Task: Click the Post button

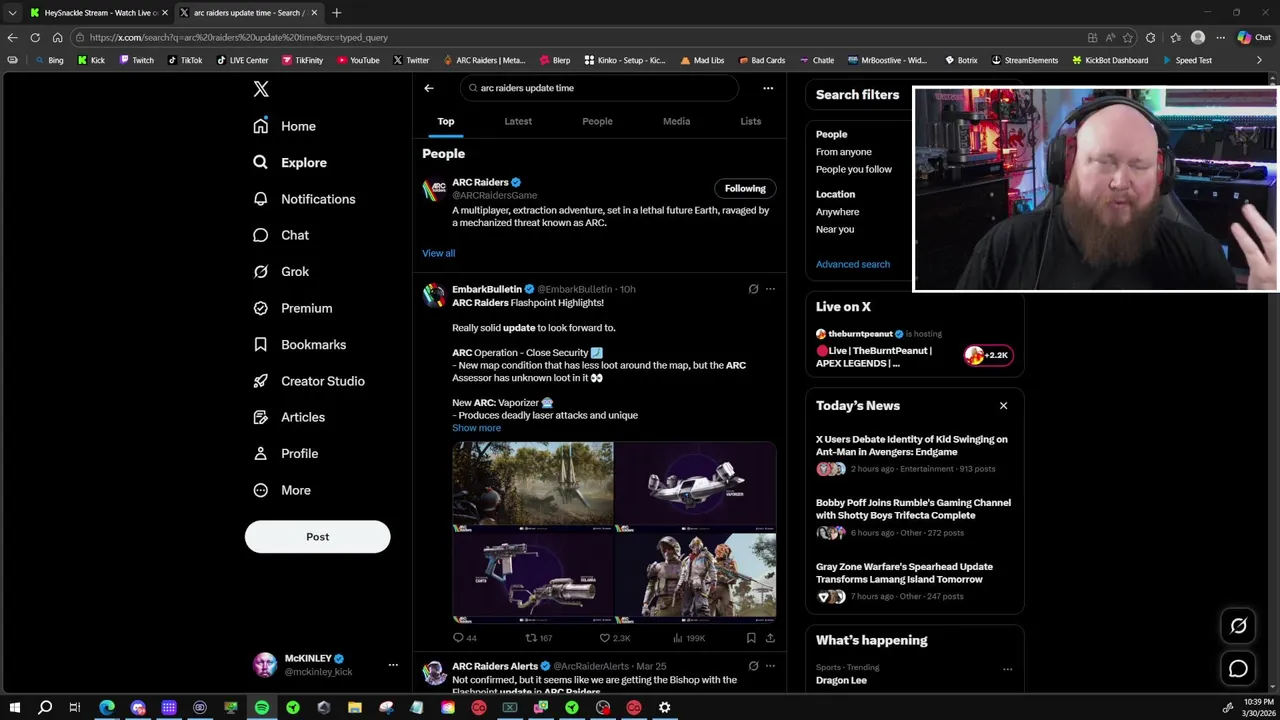Action: point(317,537)
